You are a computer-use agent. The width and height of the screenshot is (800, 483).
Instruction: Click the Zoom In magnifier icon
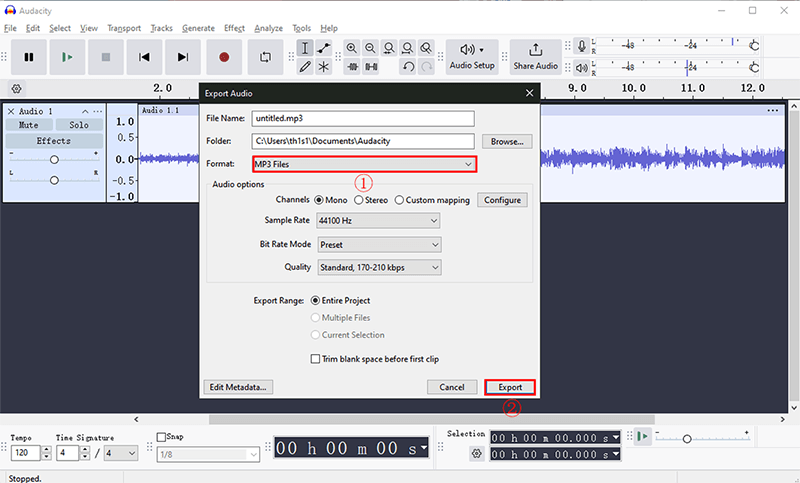[x=352, y=48]
